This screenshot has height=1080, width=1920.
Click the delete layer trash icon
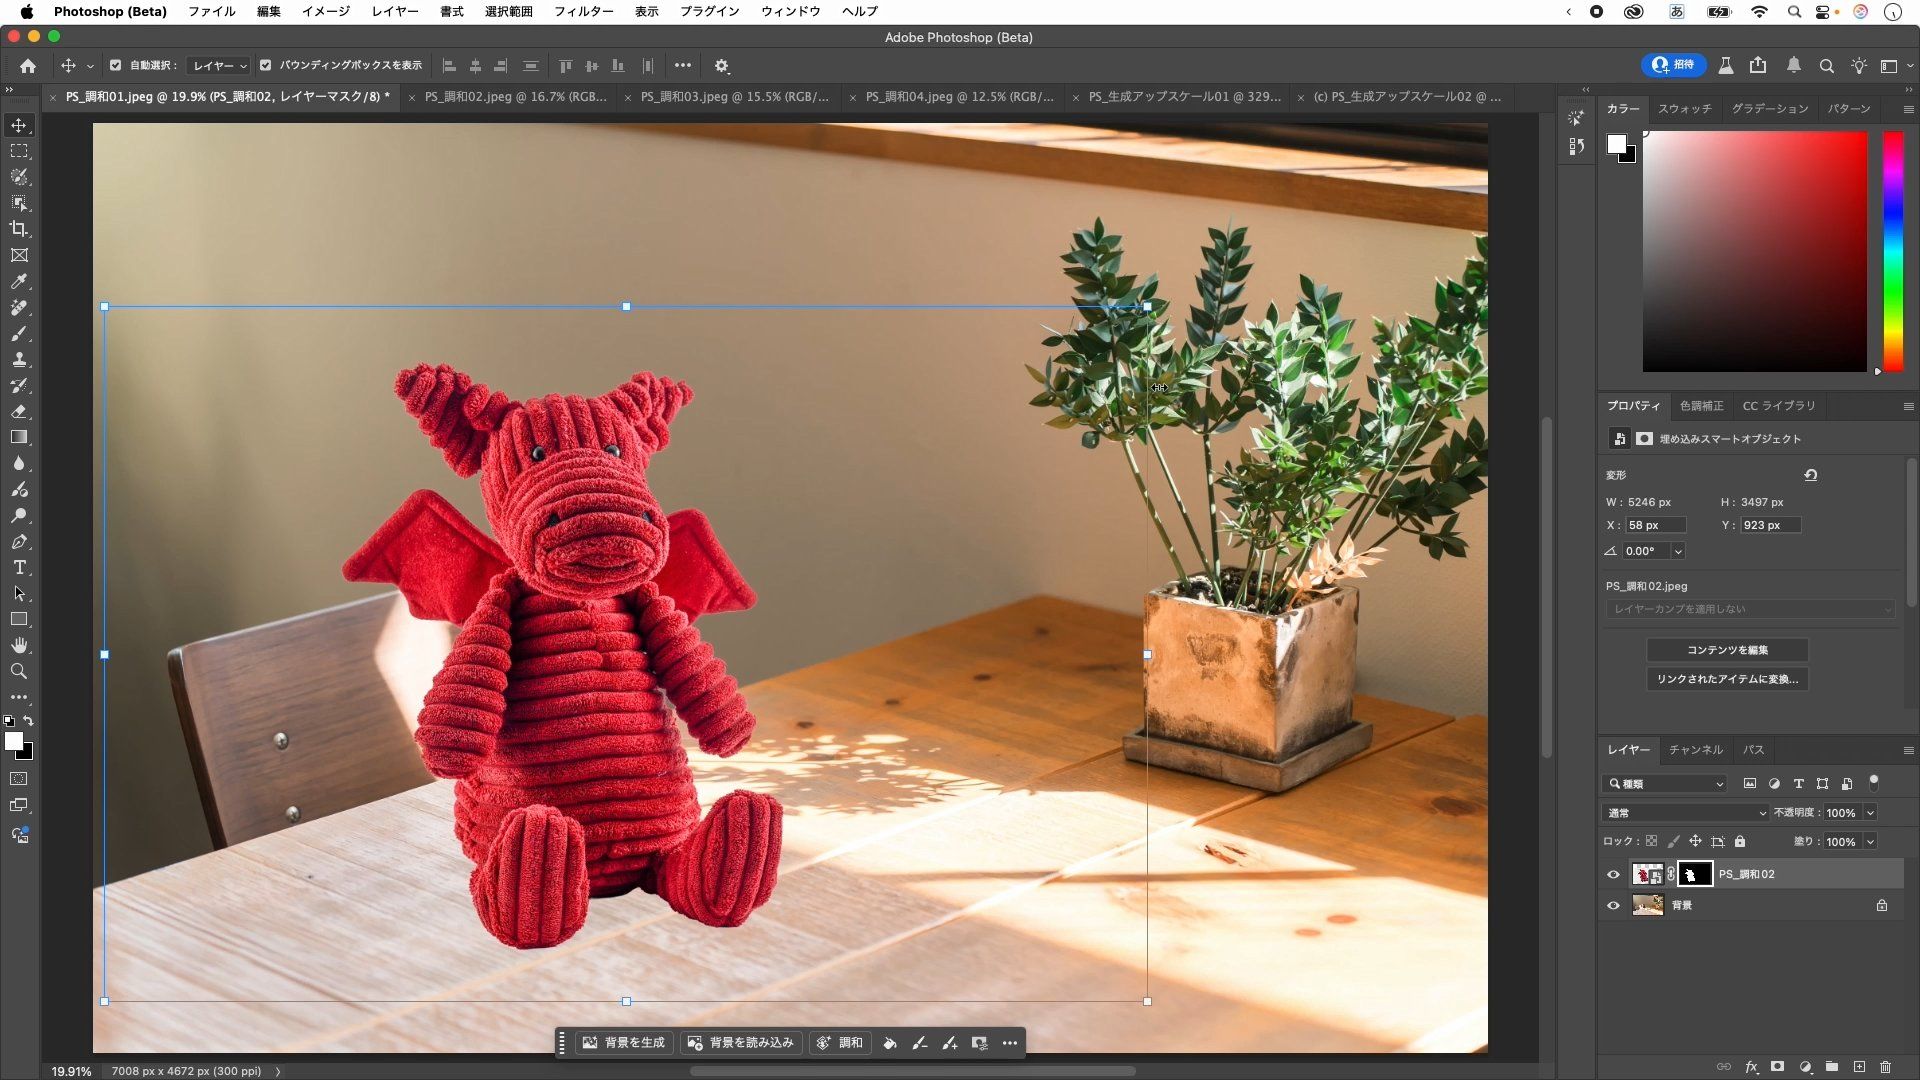point(1885,1067)
